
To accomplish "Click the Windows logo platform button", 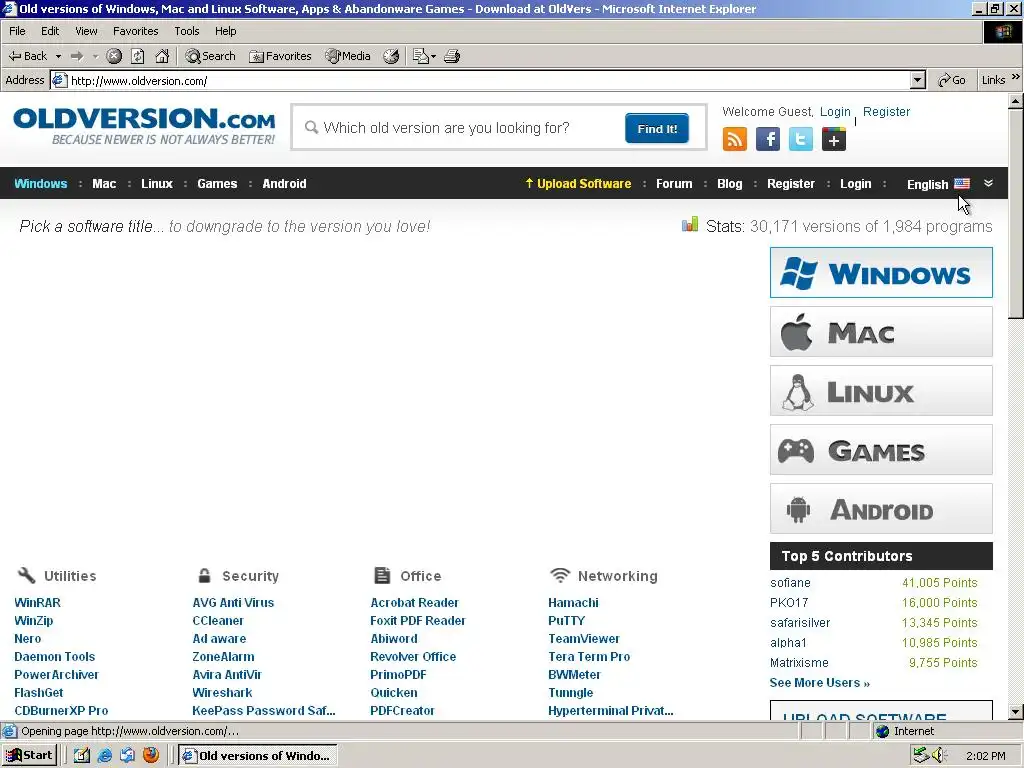I will tap(881, 272).
